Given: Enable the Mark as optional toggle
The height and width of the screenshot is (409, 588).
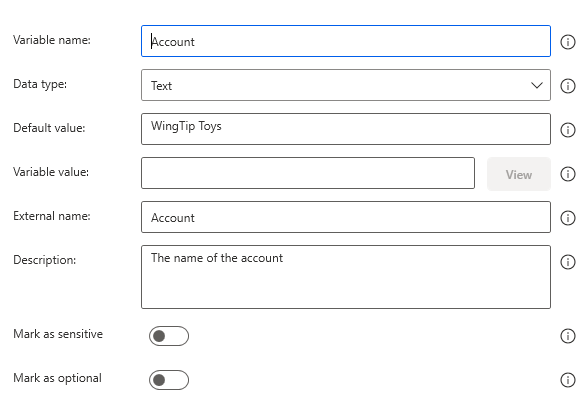Looking at the screenshot, I should pyautogui.click(x=169, y=380).
